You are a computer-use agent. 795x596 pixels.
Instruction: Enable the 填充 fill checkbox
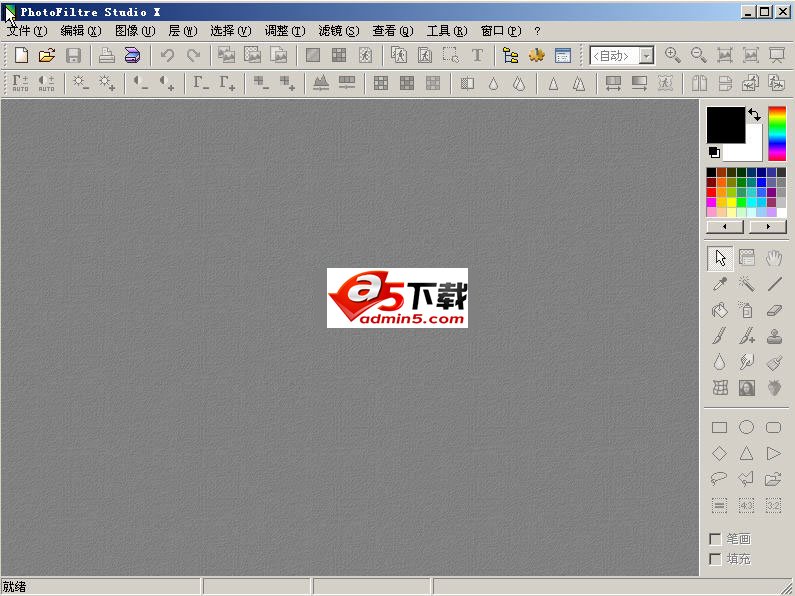click(715, 559)
